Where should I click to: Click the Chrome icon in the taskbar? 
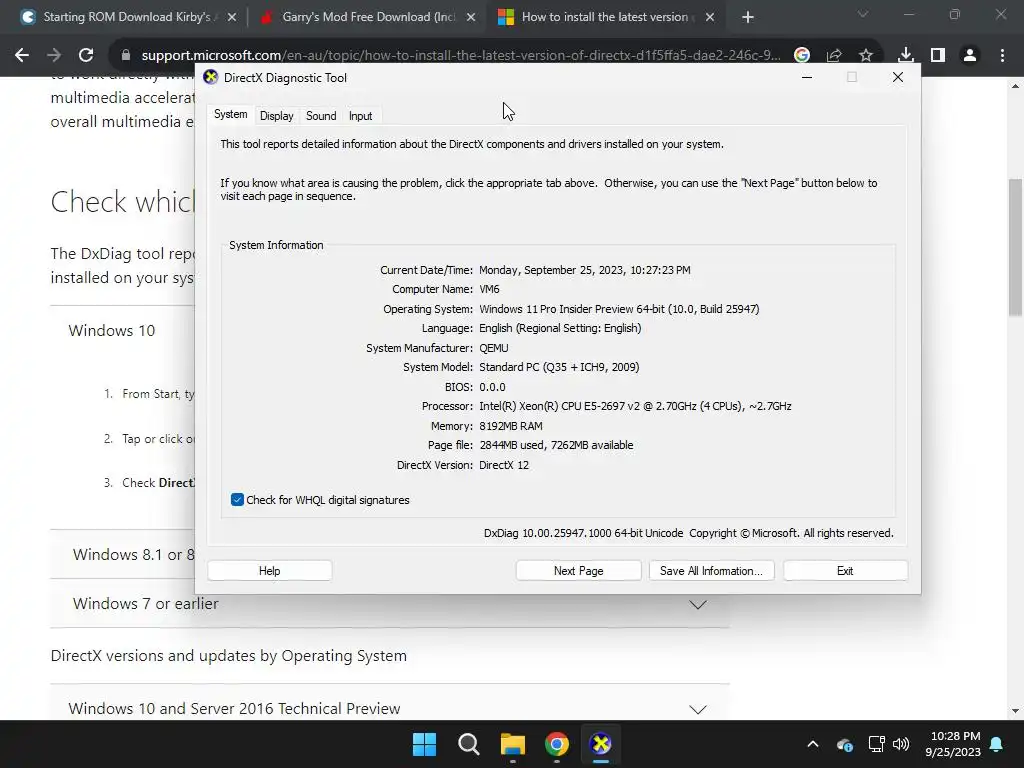556,744
